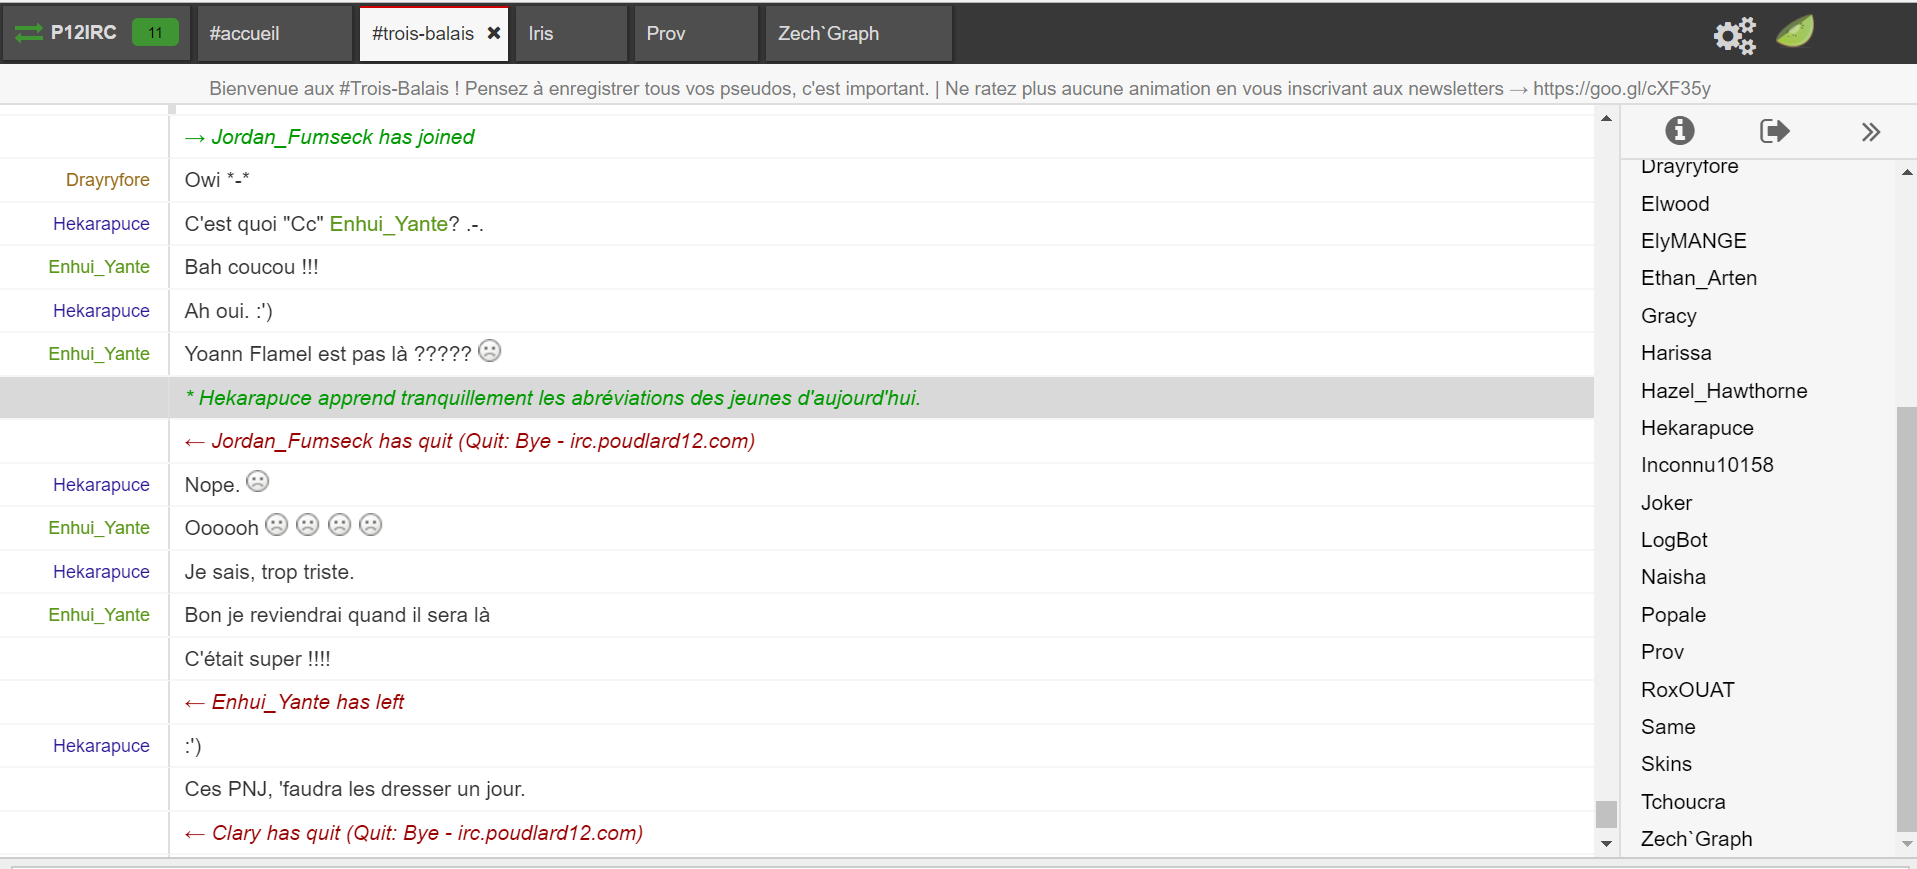1917x869 pixels.
Task: Select Popale in the user list
Action: [1673, 615]
